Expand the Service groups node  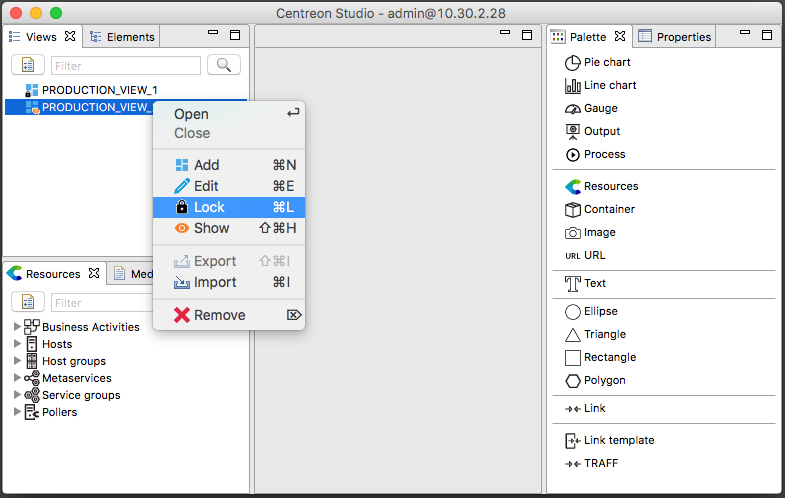click(x=17, y=395)
